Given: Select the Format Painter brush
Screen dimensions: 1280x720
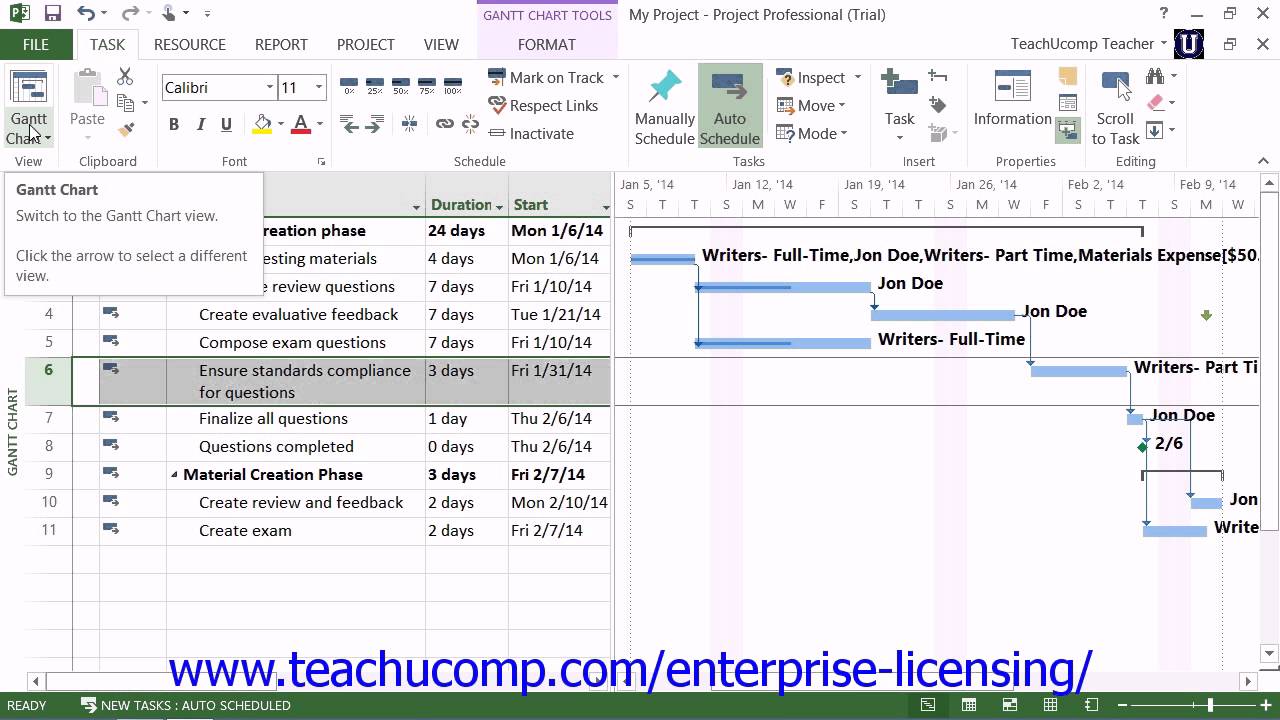Looking at the screenshot, I should [126, 129].
